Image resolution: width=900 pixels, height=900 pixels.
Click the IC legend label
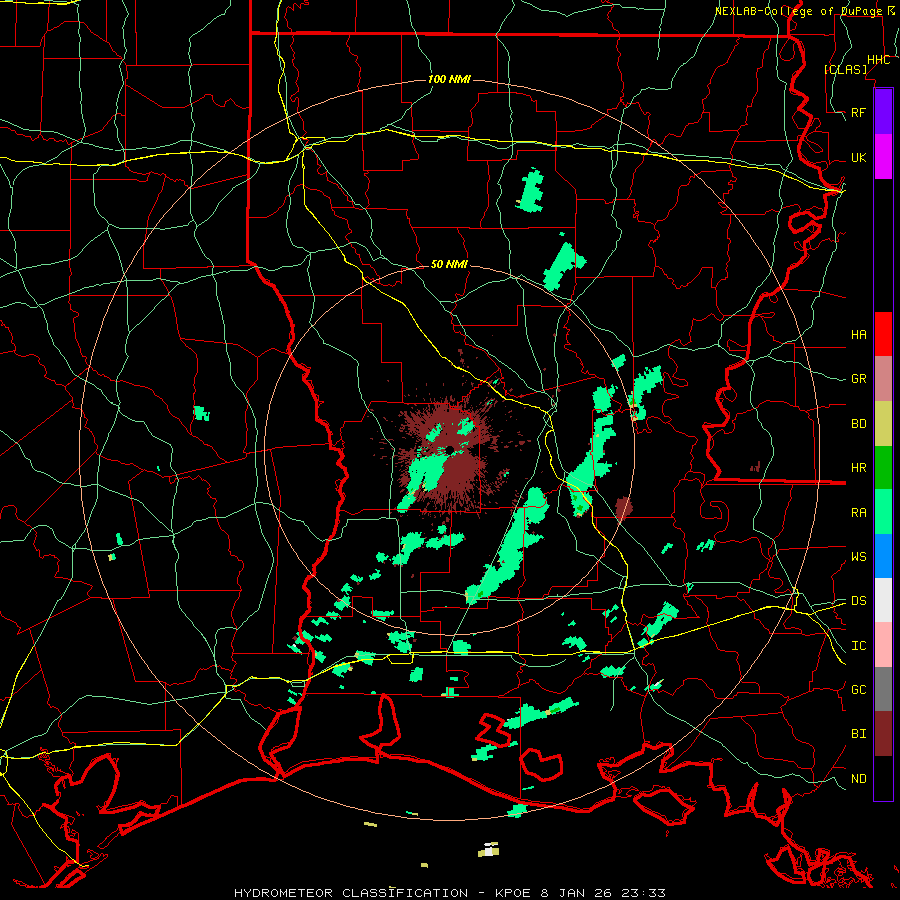pos(858,645)
